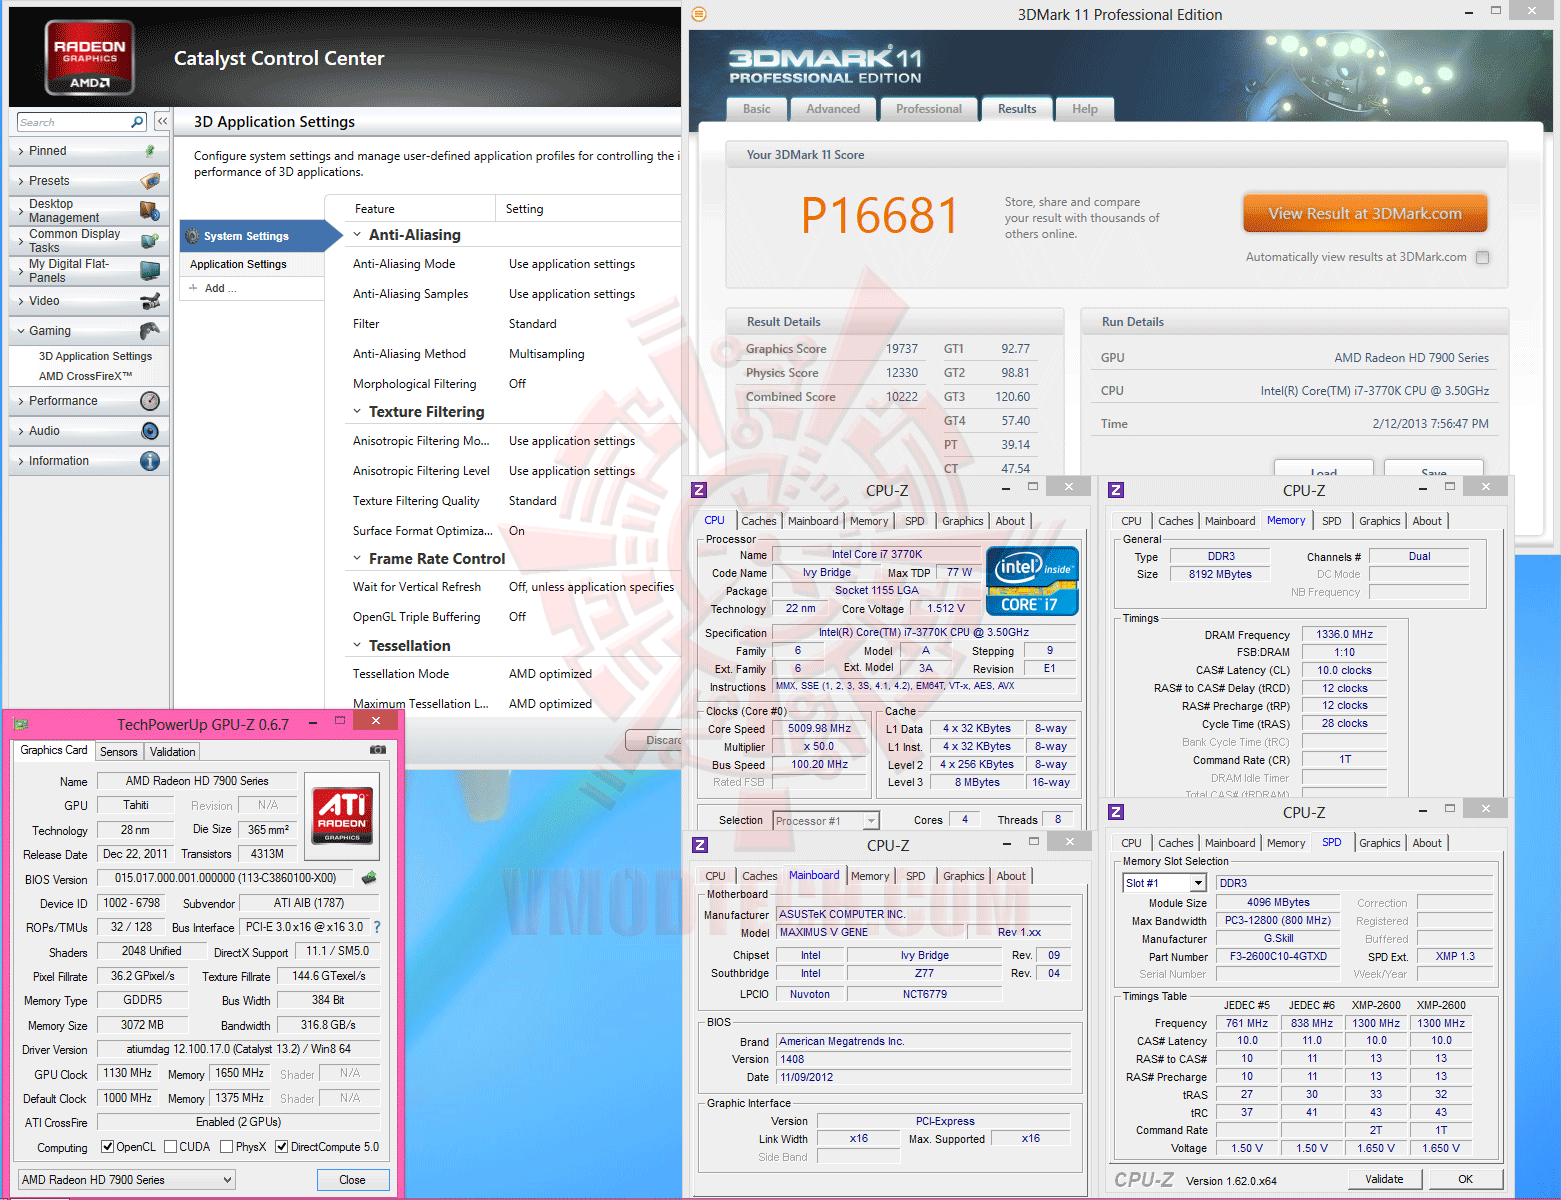Collapse the Tessellation settings group
The width and height of the screenshot is (1561, 1200).
click(357, 646)
